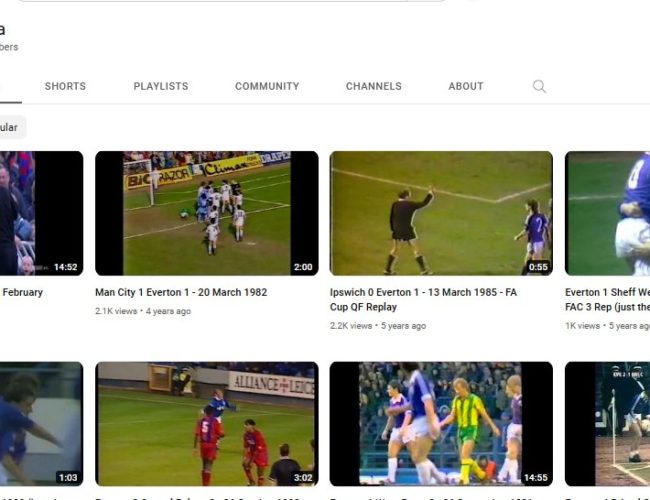Open the Ipswich 0 Everton 1 FA Cup title

[x=437, y=300]
